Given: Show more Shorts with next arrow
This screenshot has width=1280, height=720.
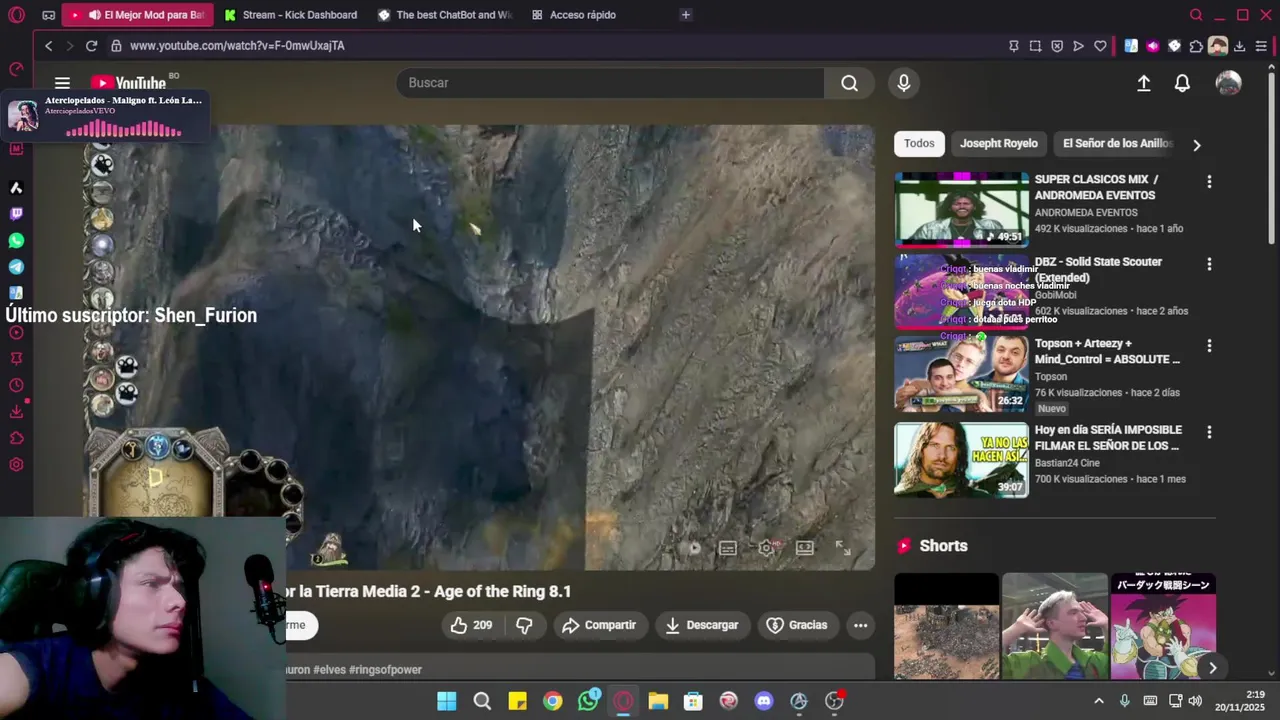Looking at the screenshot, I should click(1212, 668).
